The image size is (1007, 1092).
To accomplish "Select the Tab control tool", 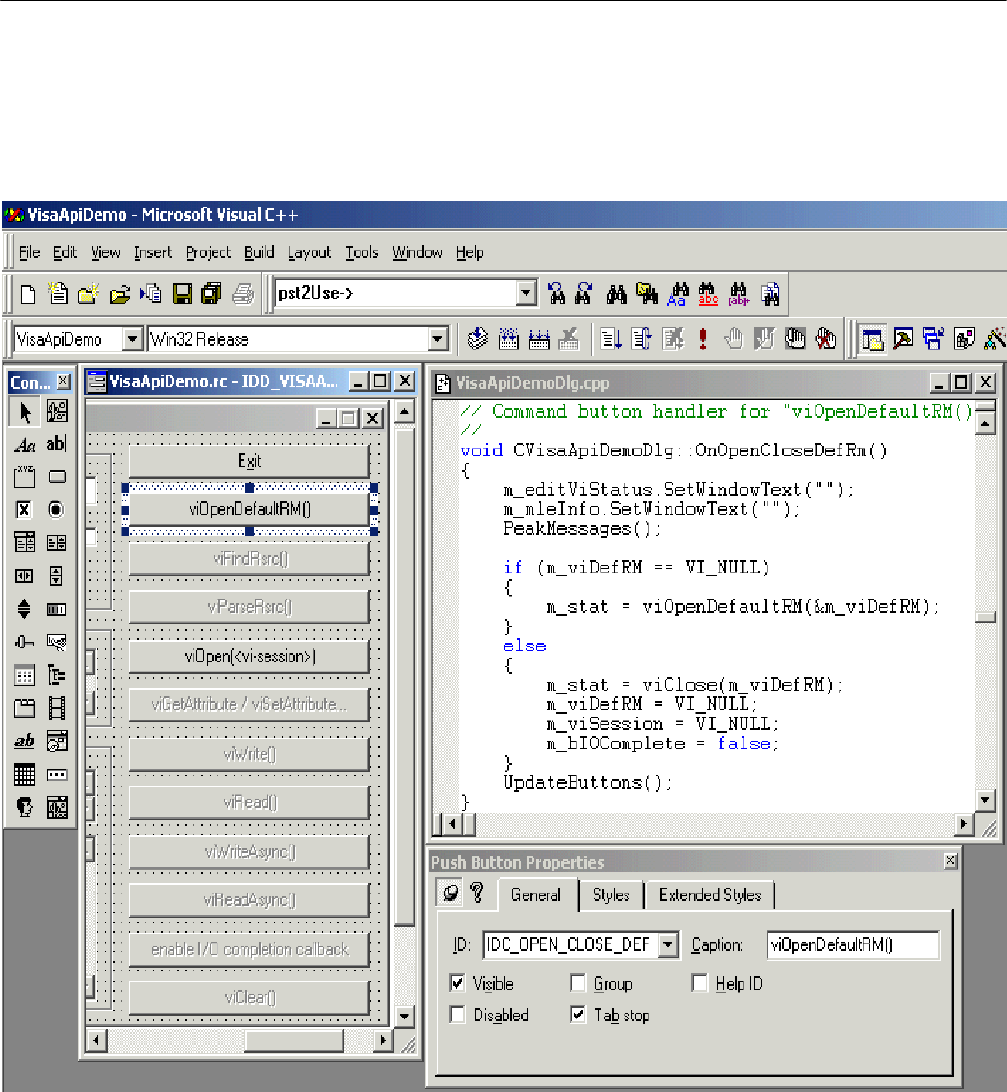I will 24,708.
